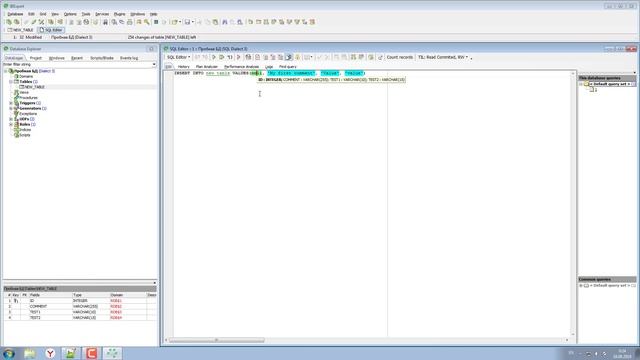Viewport: 640px width, 360px height.
Task: Open the Recent tab in Database Explorer
Action: 77,58
